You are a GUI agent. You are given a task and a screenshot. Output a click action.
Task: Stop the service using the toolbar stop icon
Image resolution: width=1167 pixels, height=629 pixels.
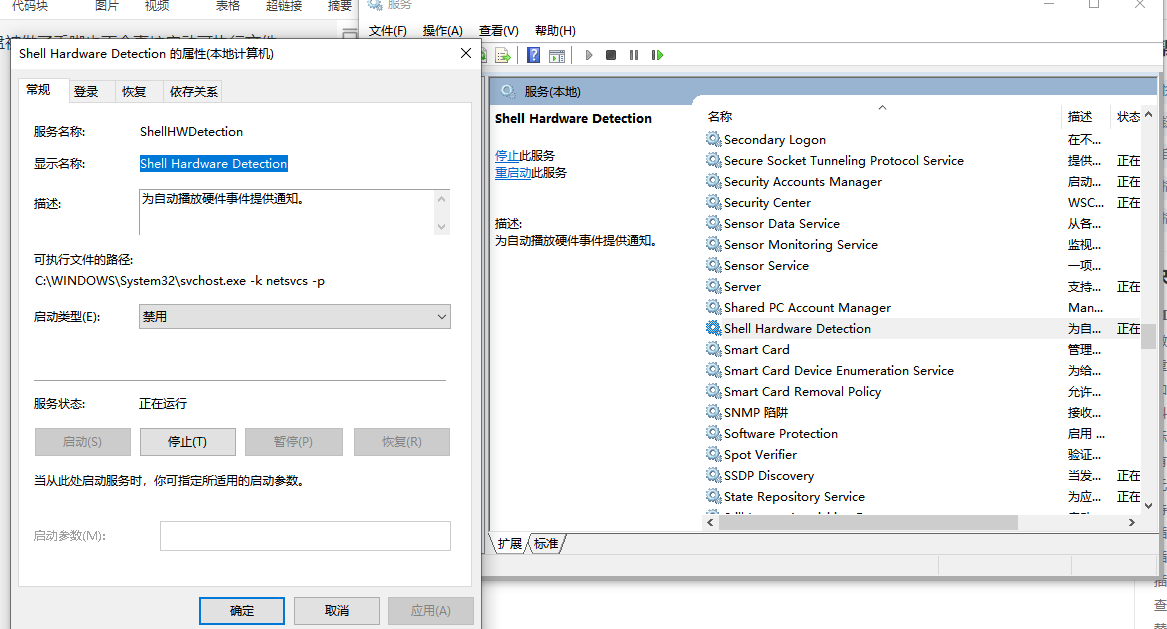(x=611, y=55)
